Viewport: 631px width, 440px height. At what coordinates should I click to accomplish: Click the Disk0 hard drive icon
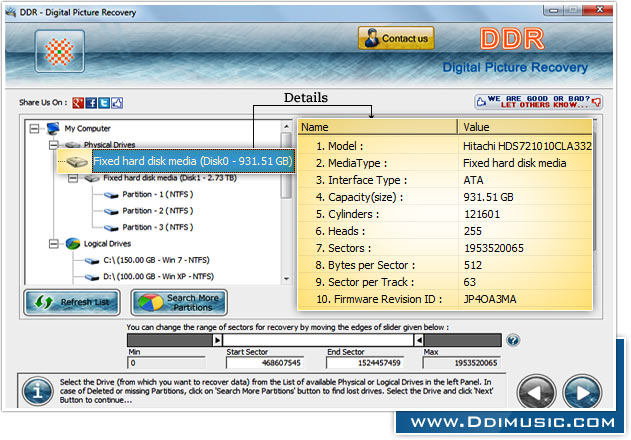(x=77, y=162)
